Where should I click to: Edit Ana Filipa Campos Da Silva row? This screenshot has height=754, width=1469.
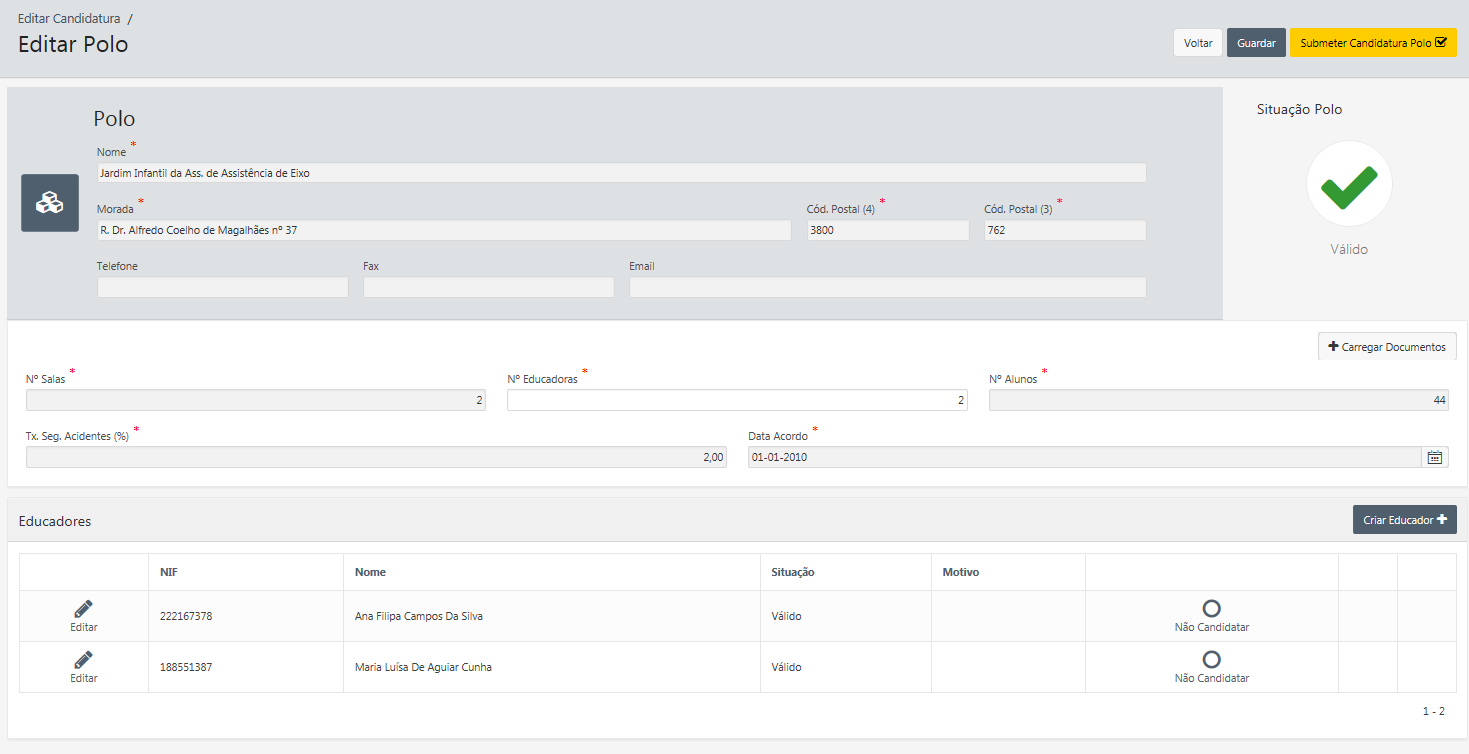tap(84, 616)
